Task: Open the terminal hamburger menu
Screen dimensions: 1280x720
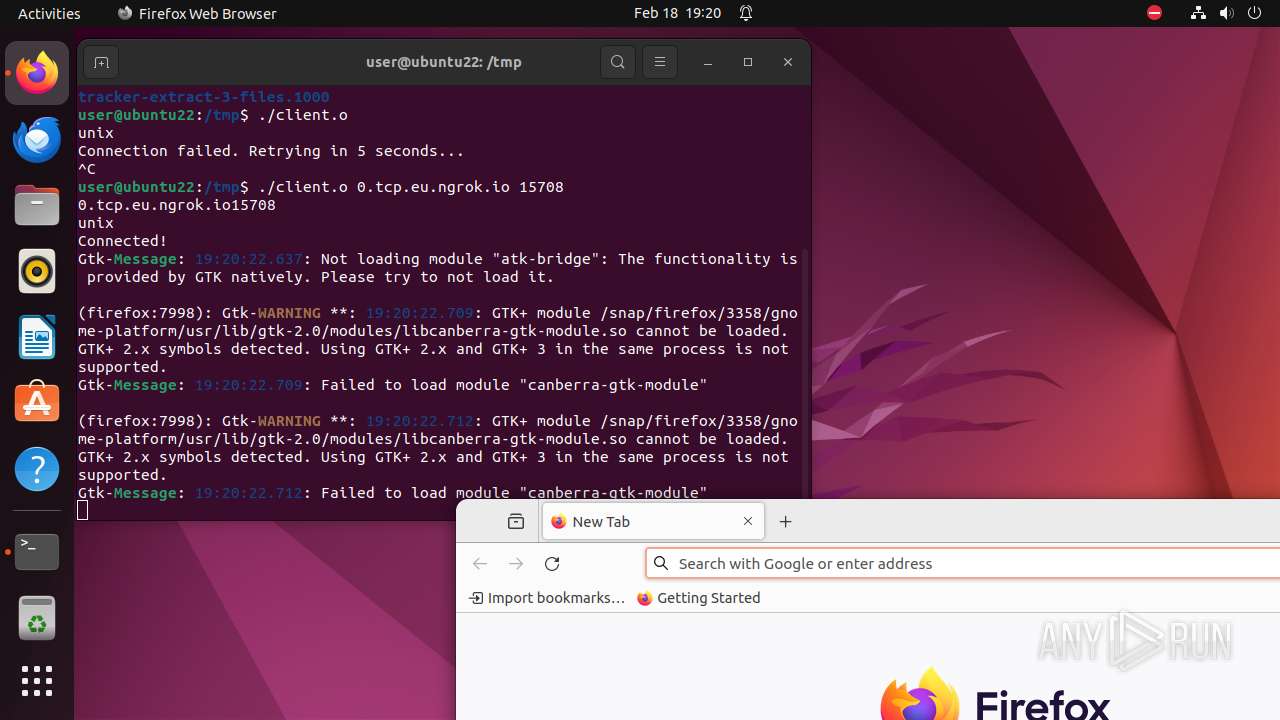Action: 659,62
